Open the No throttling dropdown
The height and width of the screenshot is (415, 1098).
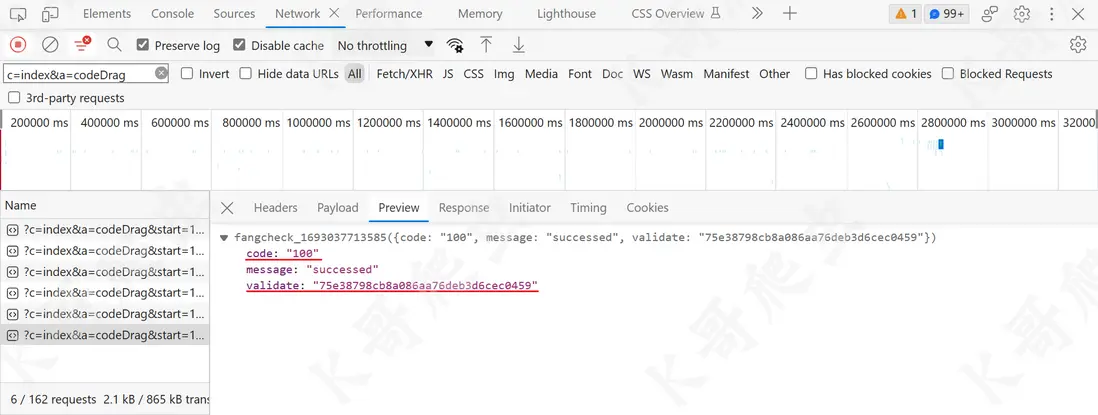pos(385,45)
